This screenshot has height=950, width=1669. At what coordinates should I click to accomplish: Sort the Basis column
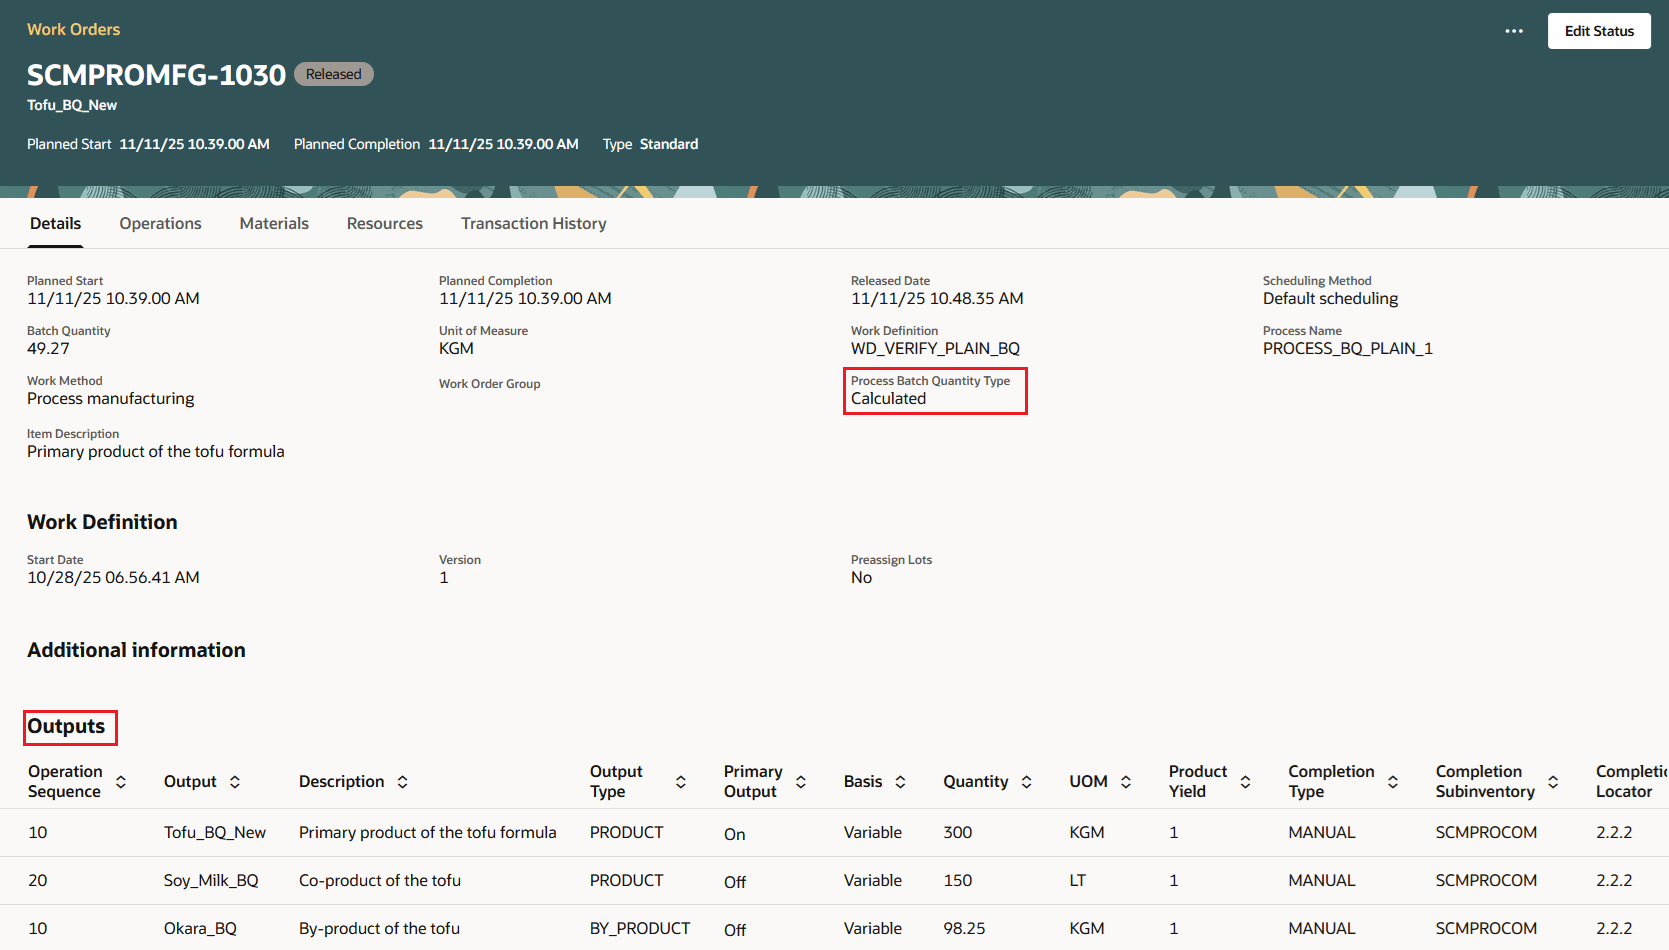point(901,781)
